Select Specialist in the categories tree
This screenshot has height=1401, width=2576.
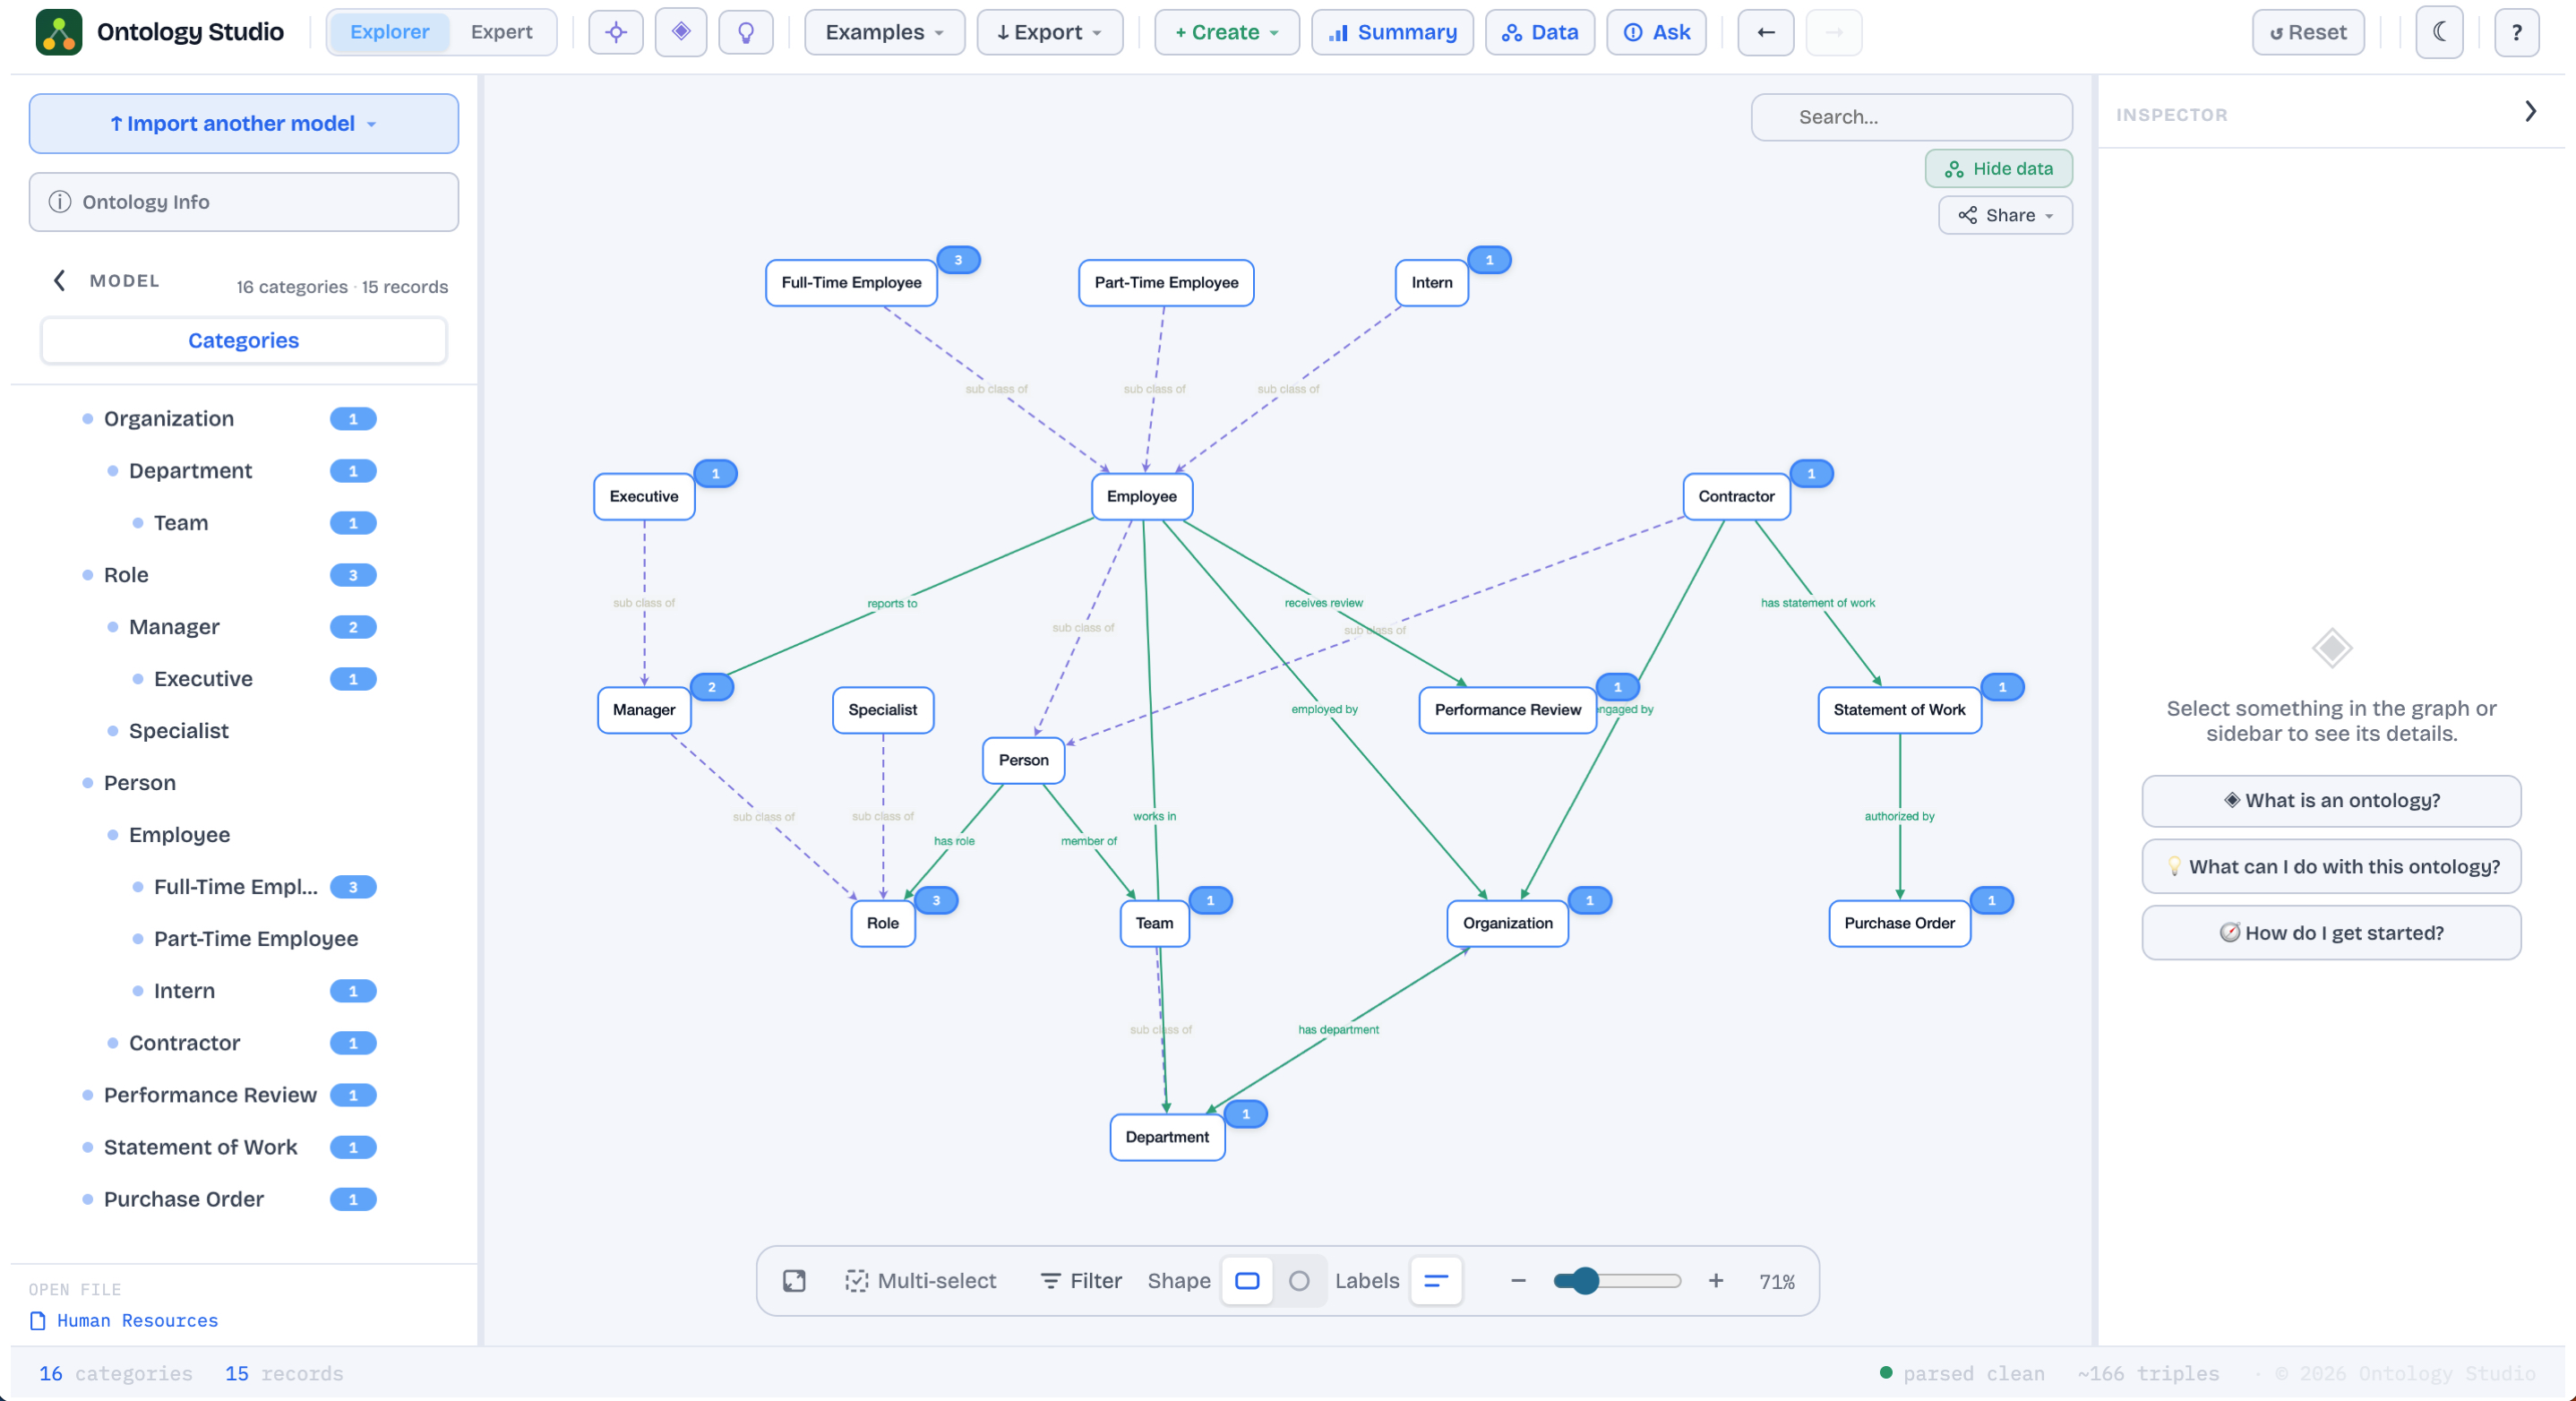pos(179,731)
